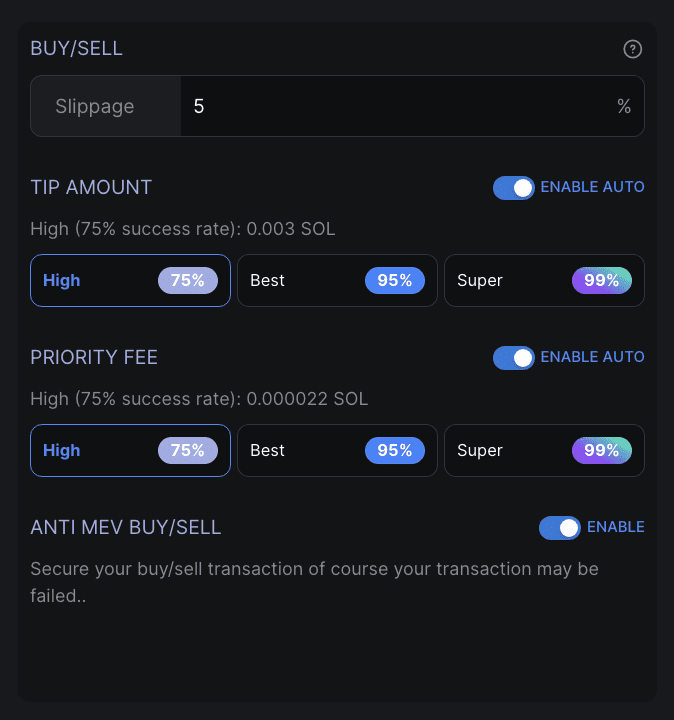
Task: Select Best option under Tip Amount
Action: (x=337, y=281)
